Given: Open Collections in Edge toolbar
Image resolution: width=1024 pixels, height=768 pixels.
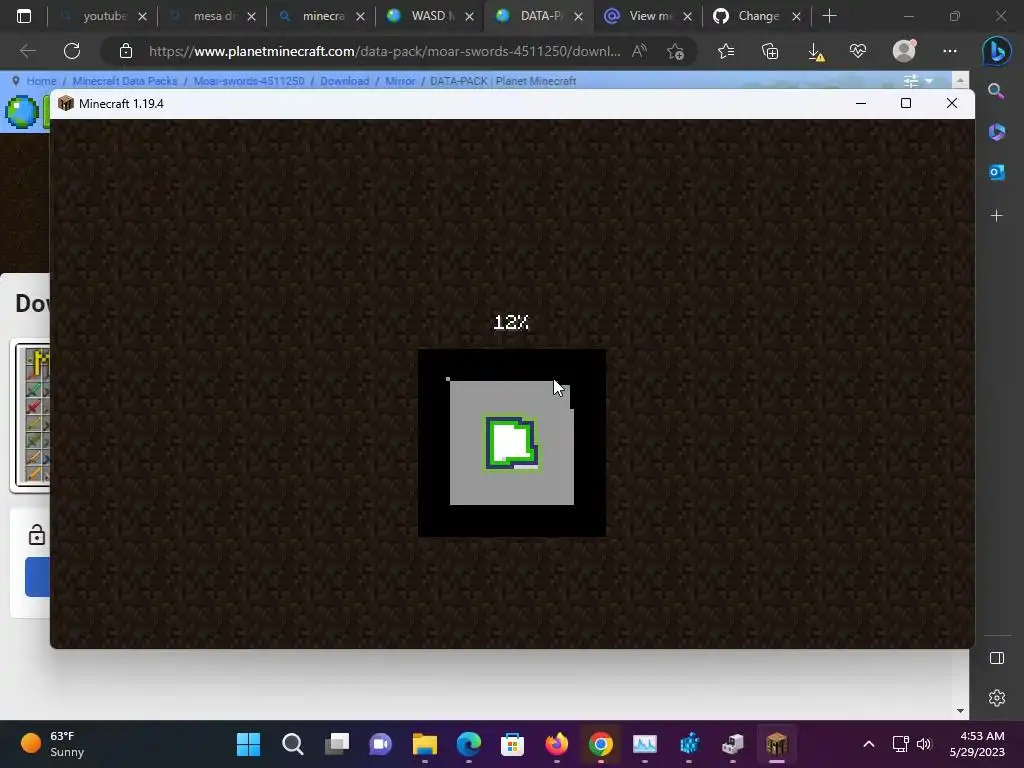Looking at the screenshot, I should [770, 51].
